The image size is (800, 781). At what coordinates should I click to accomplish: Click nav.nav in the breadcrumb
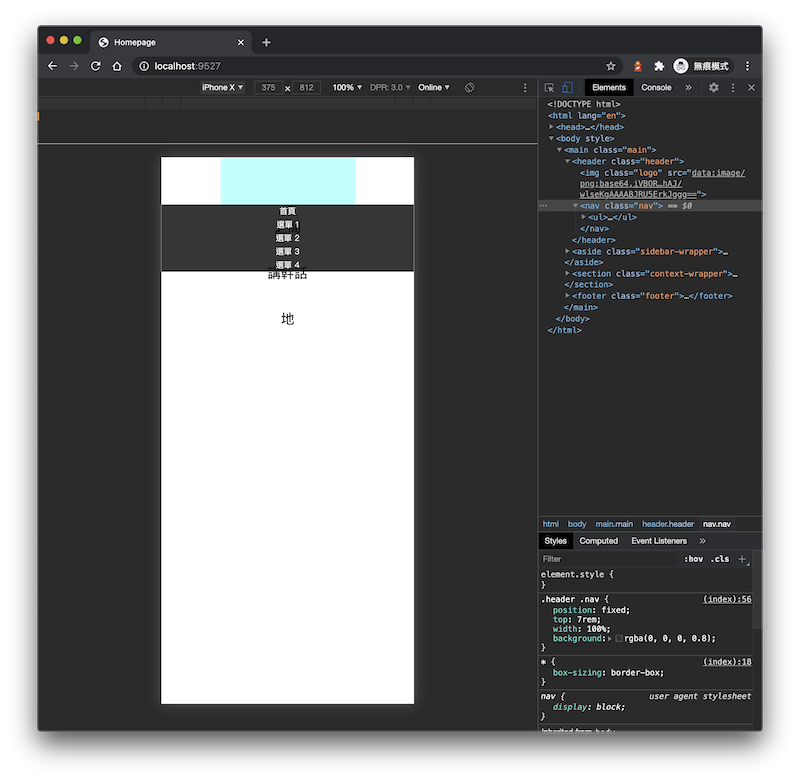coord(717,524)
